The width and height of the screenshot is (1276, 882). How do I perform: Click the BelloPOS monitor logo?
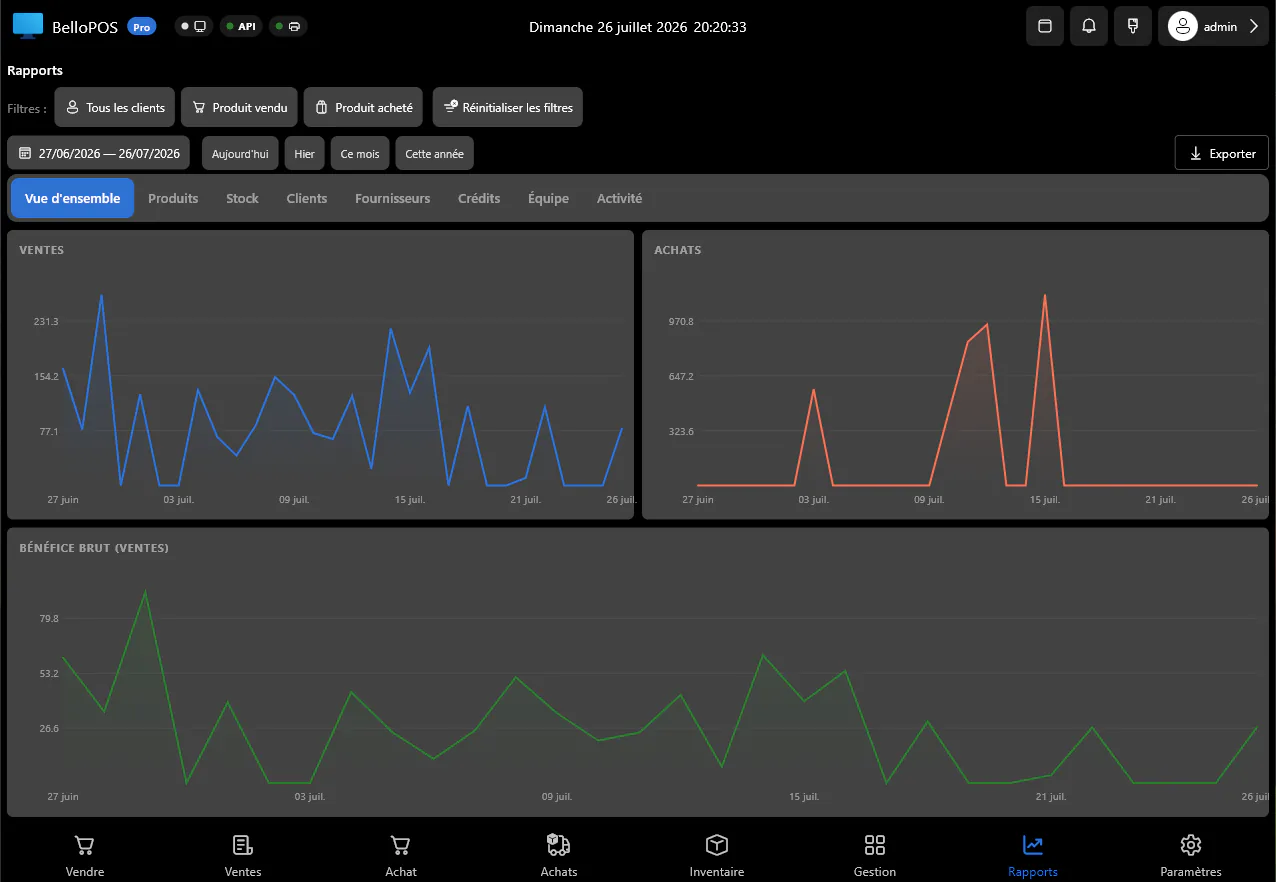28,26
